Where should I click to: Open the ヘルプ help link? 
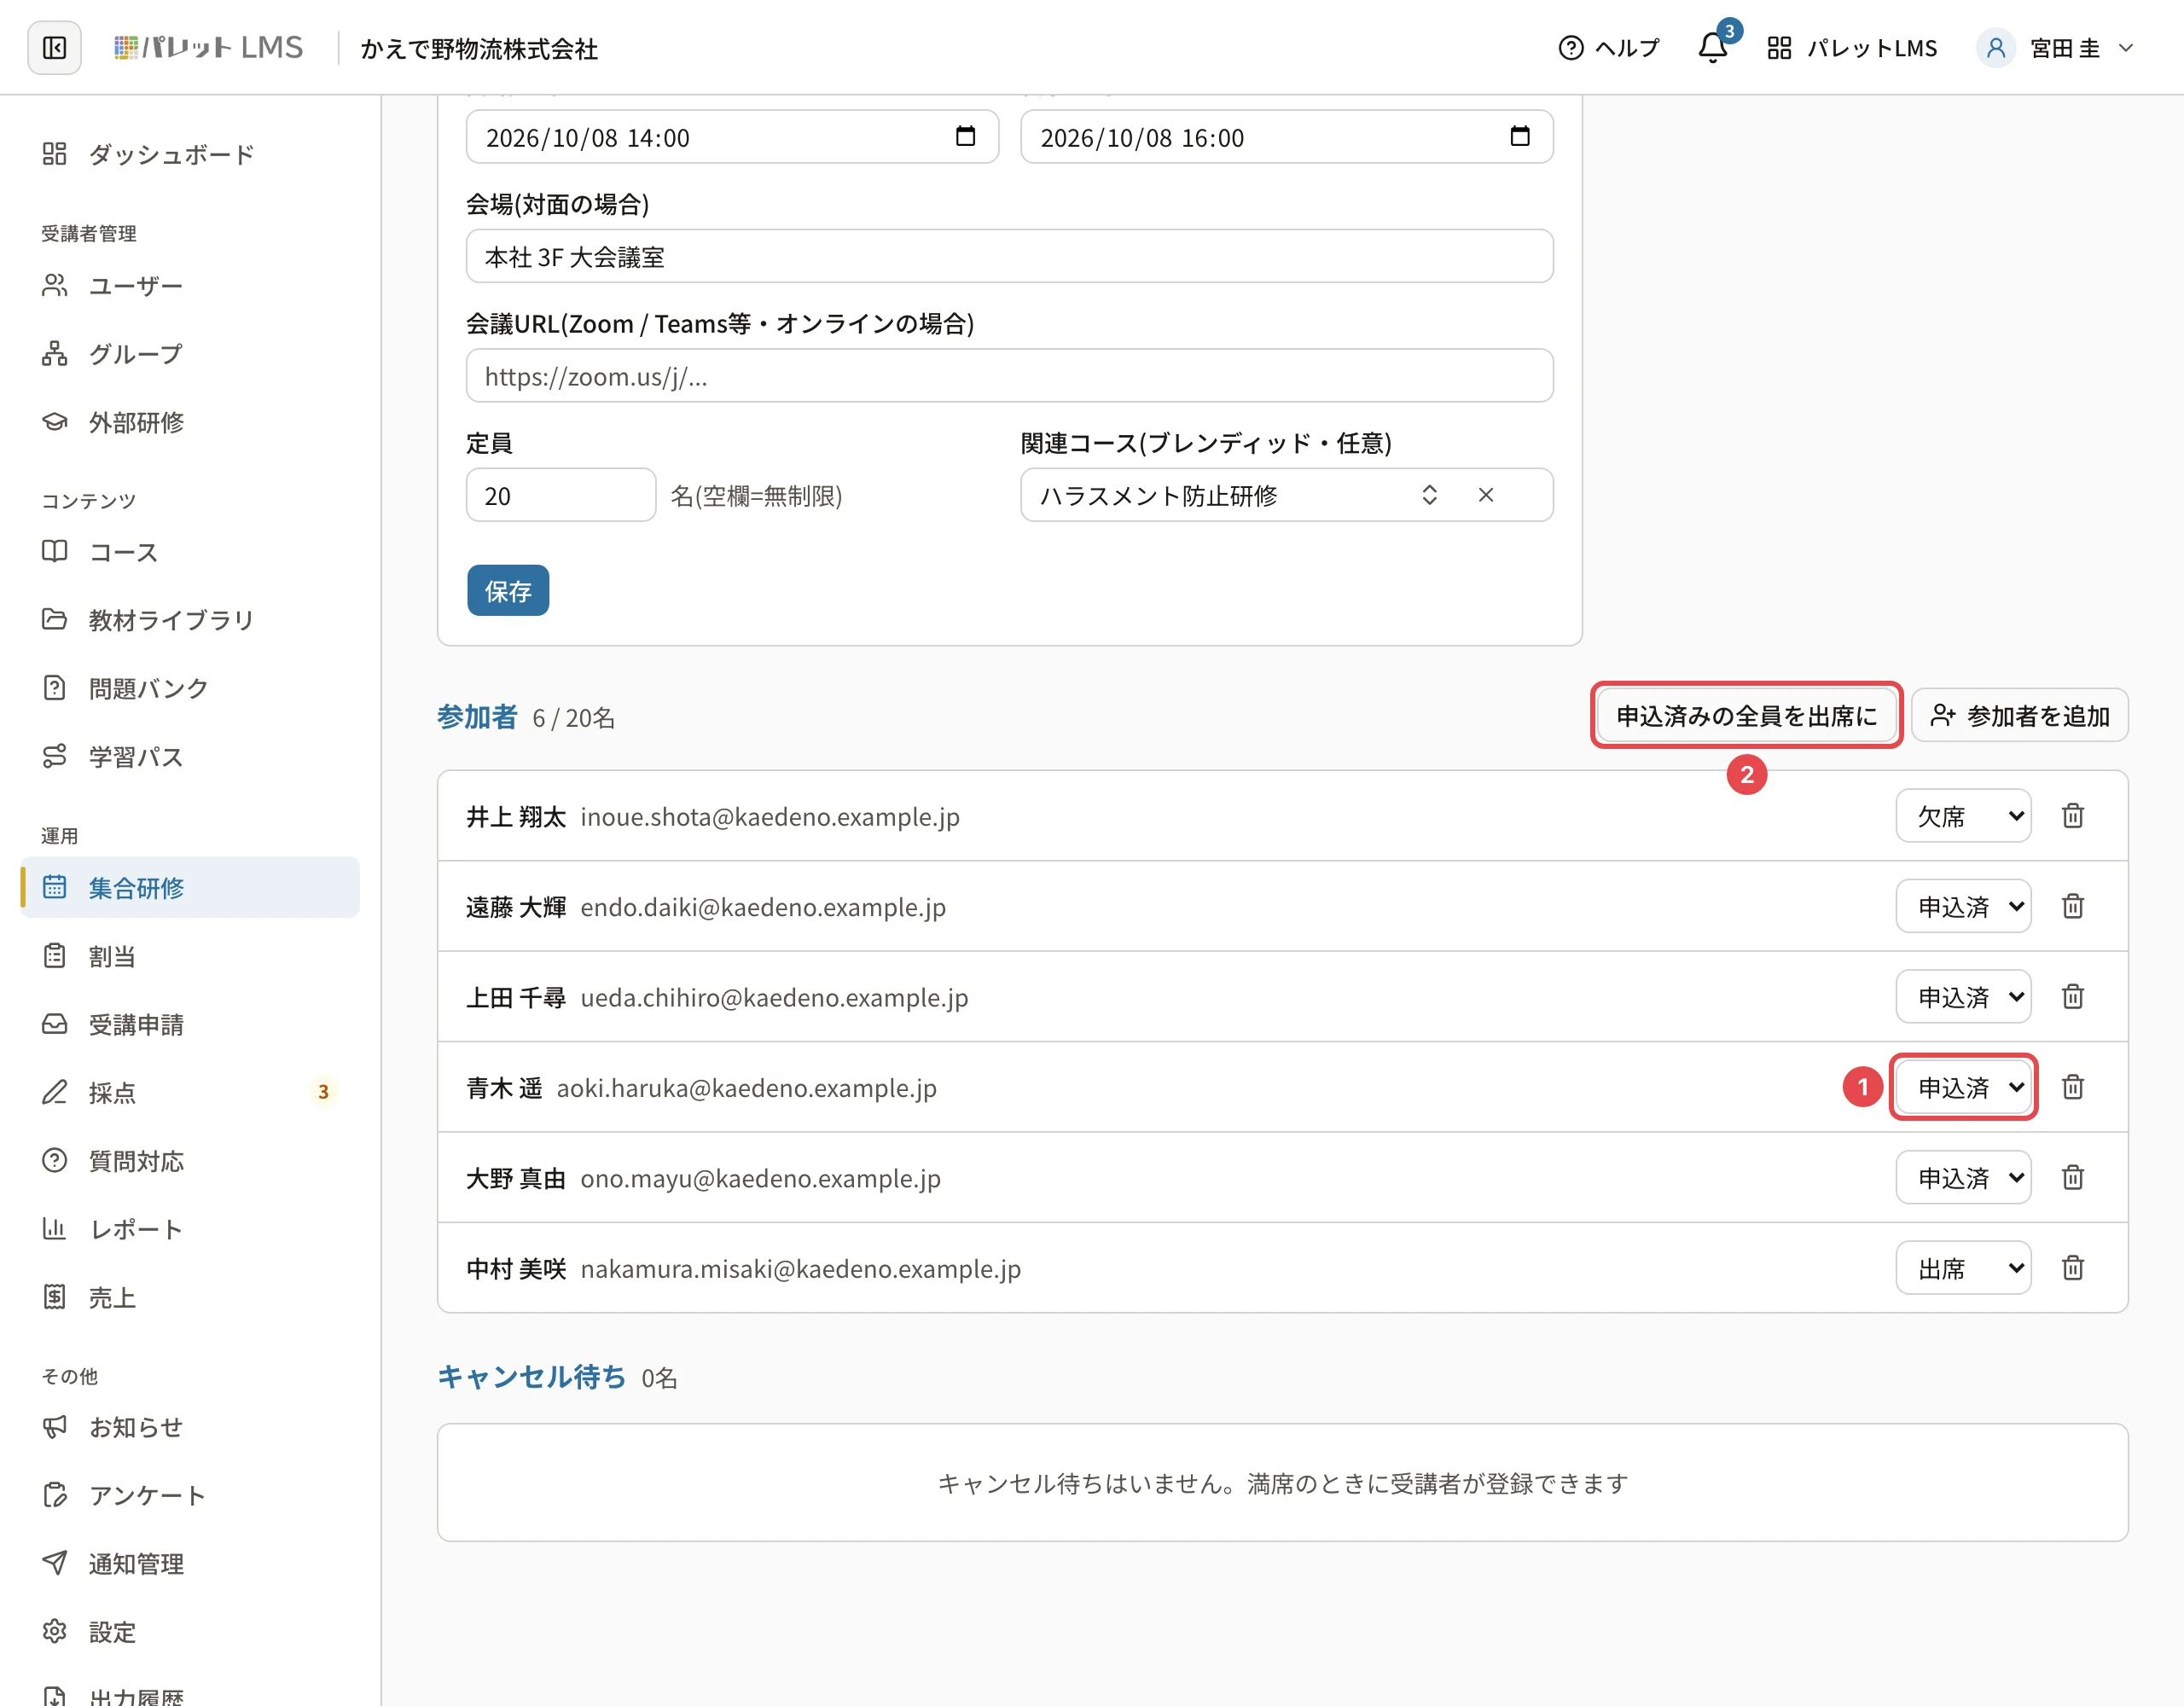[1609, 48]
